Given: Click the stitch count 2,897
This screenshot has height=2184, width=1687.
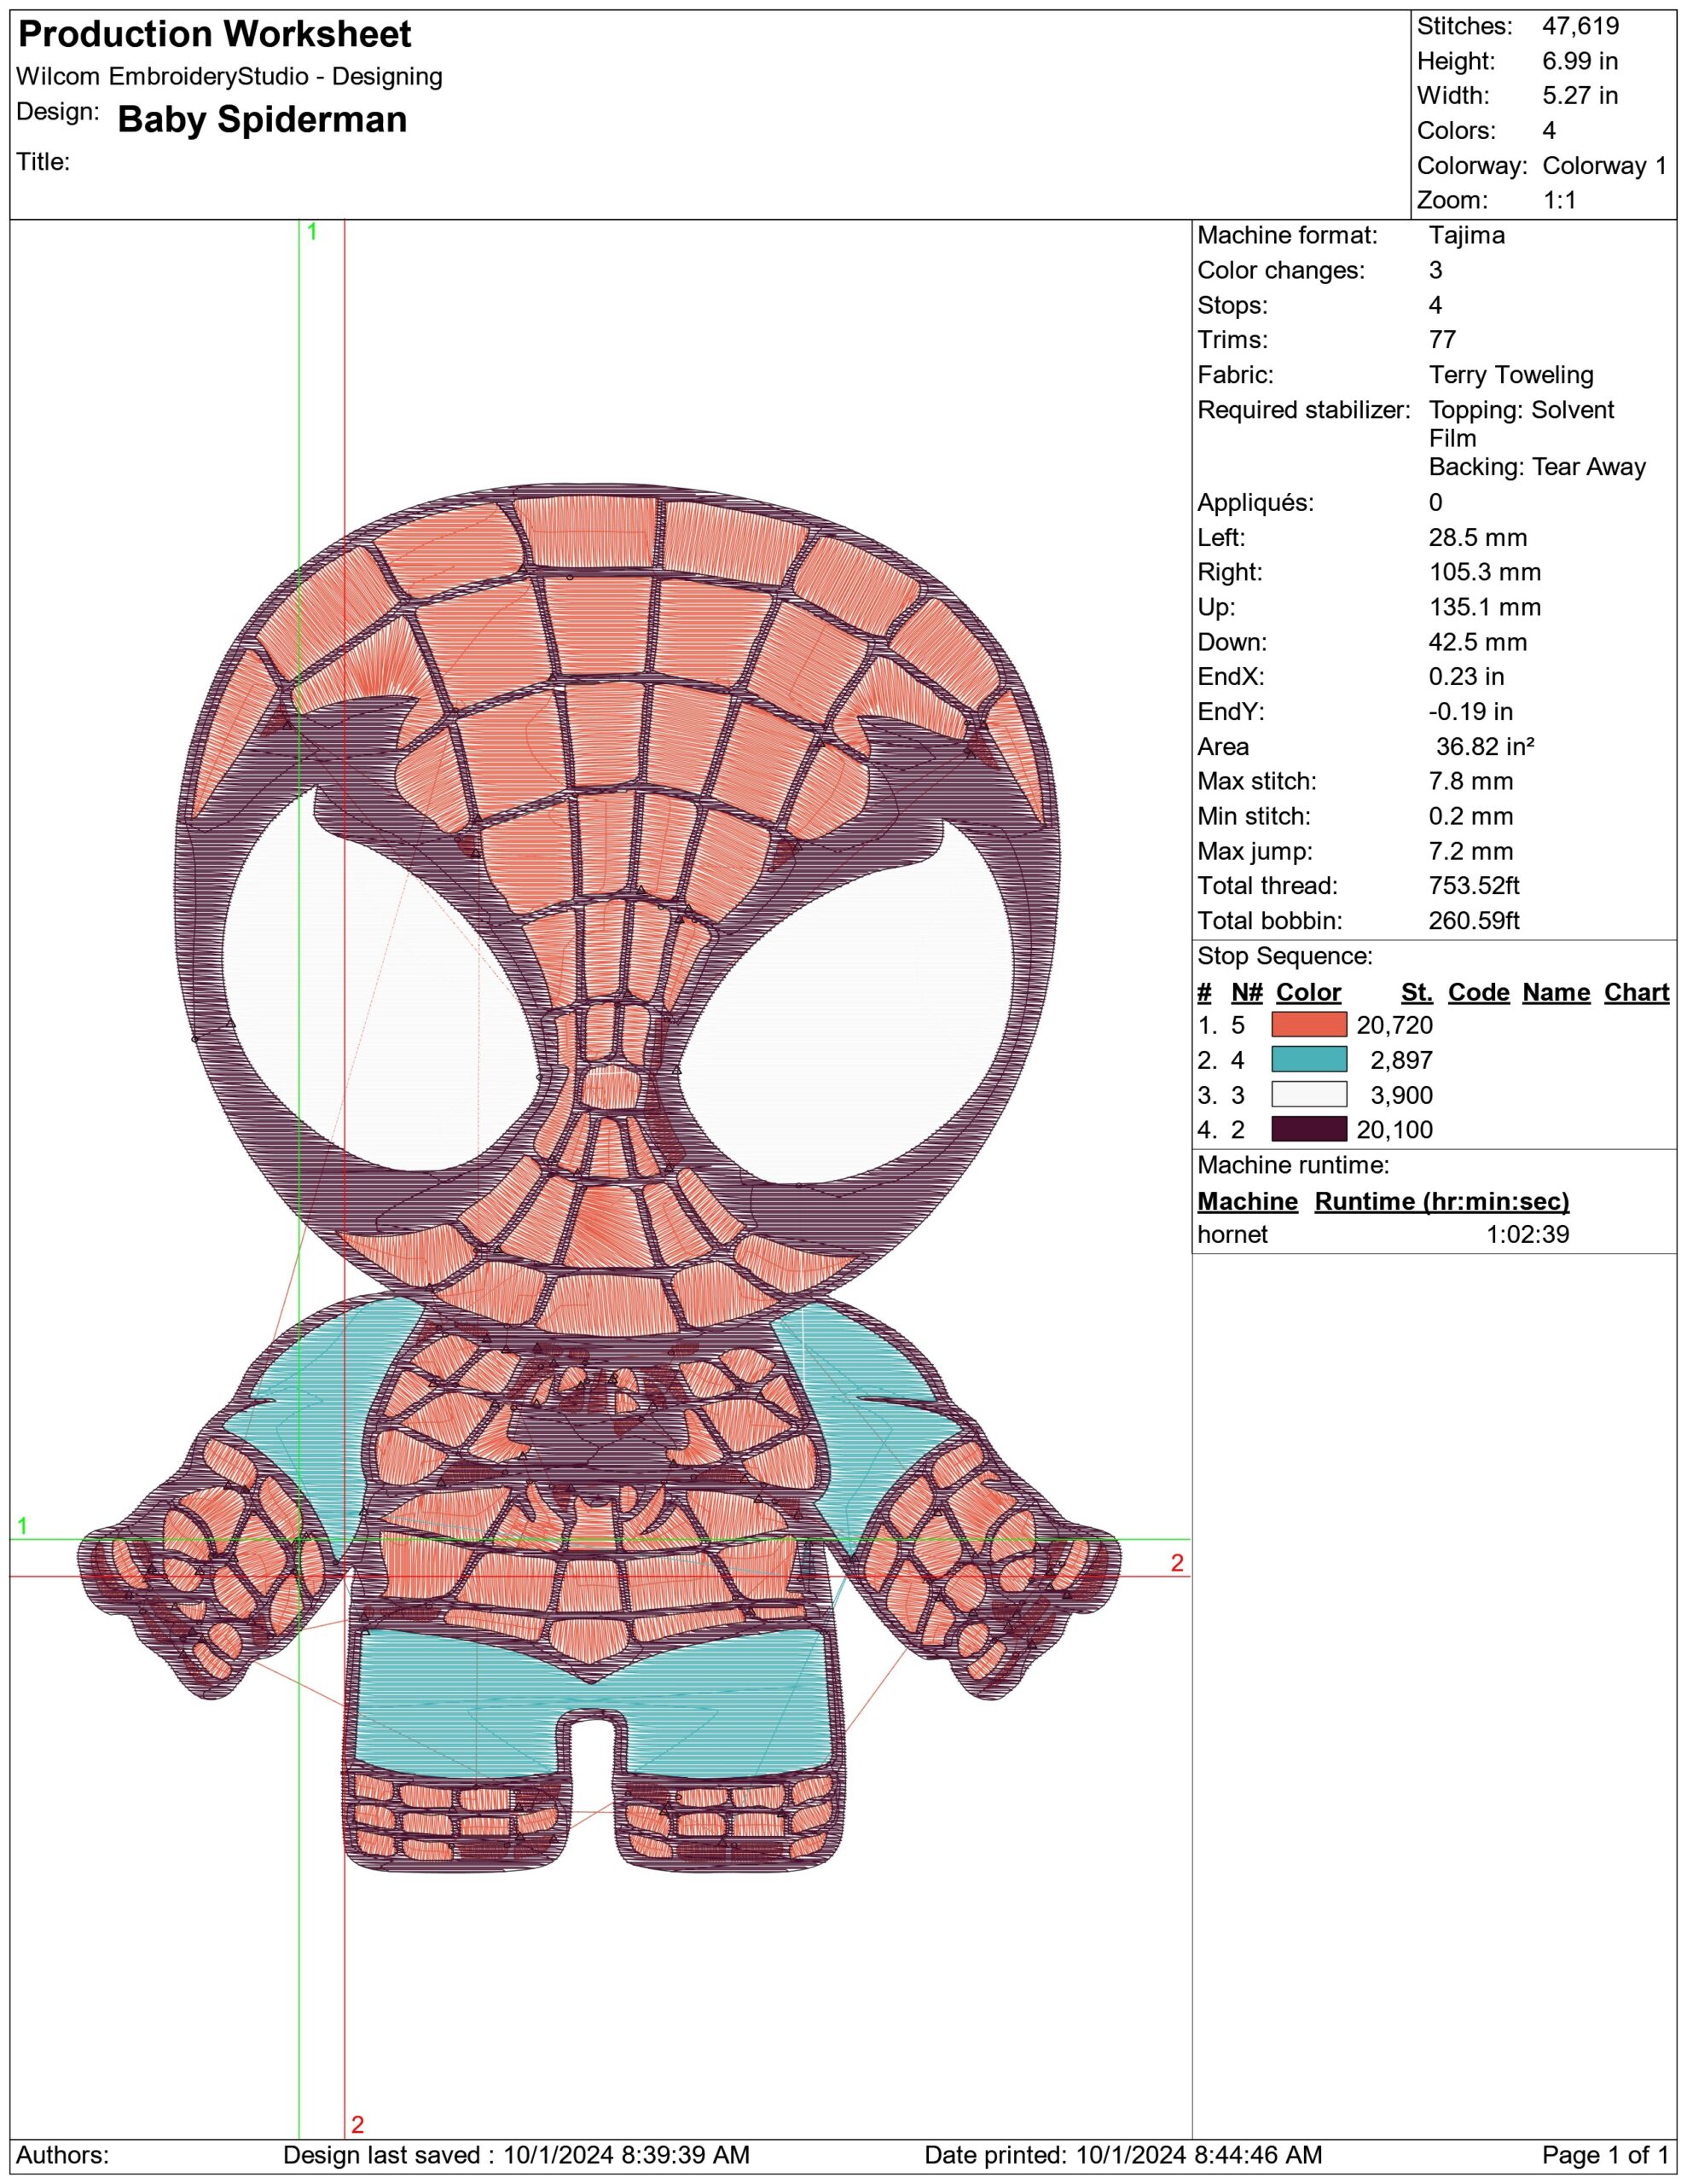Looking at the screenshot, I should (x=1401, y=1060).
